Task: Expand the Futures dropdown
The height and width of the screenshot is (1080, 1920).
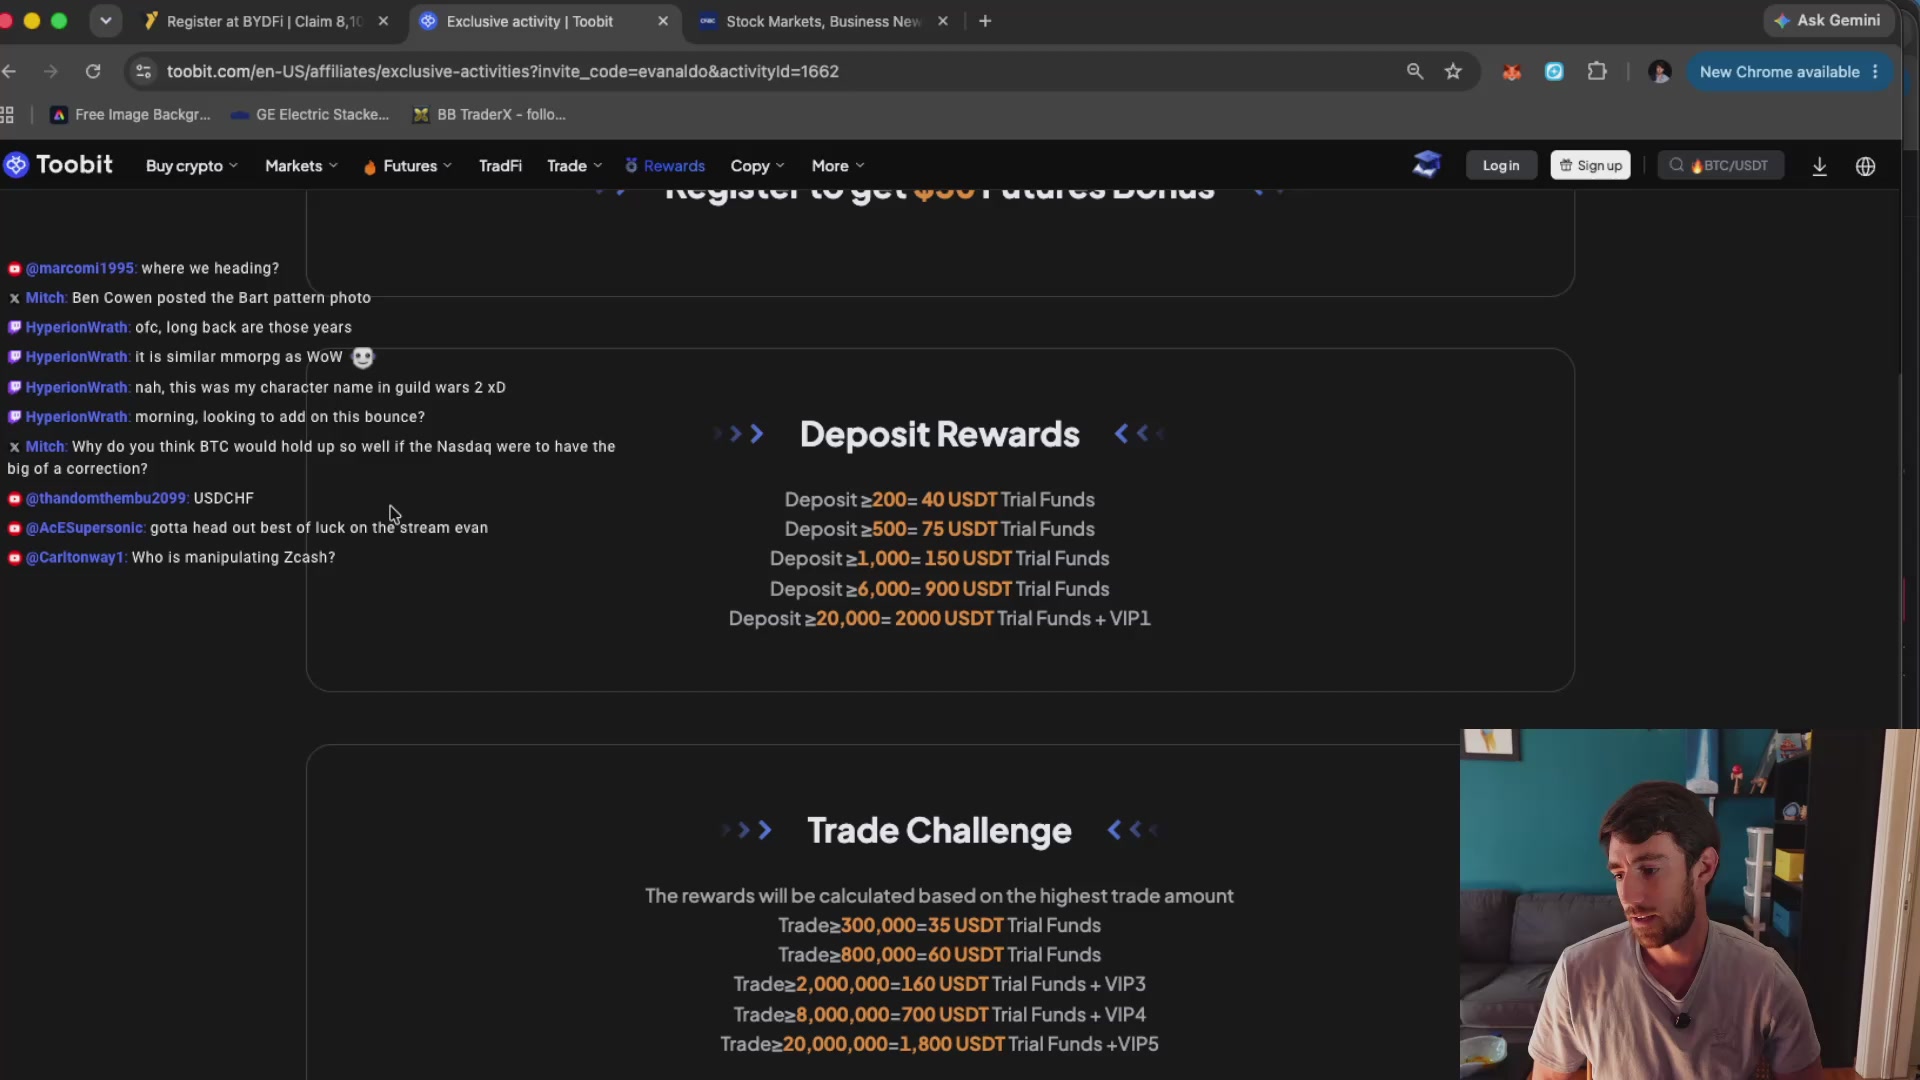Action: coord(408,166)
